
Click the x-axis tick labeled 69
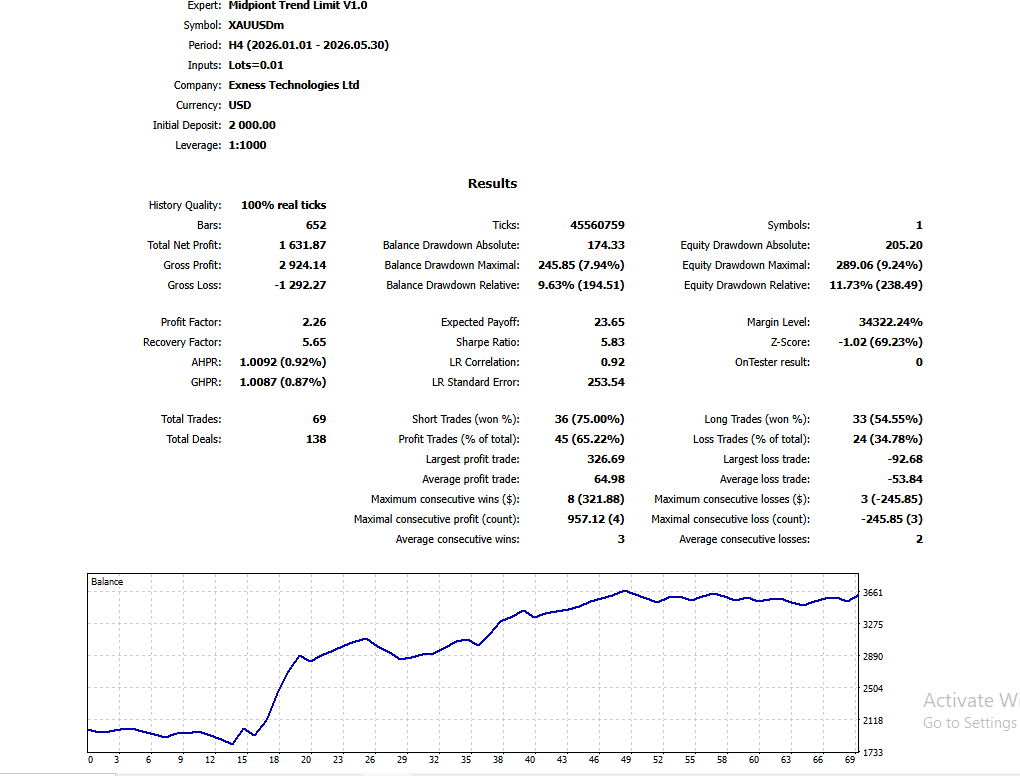coord(850,760)
